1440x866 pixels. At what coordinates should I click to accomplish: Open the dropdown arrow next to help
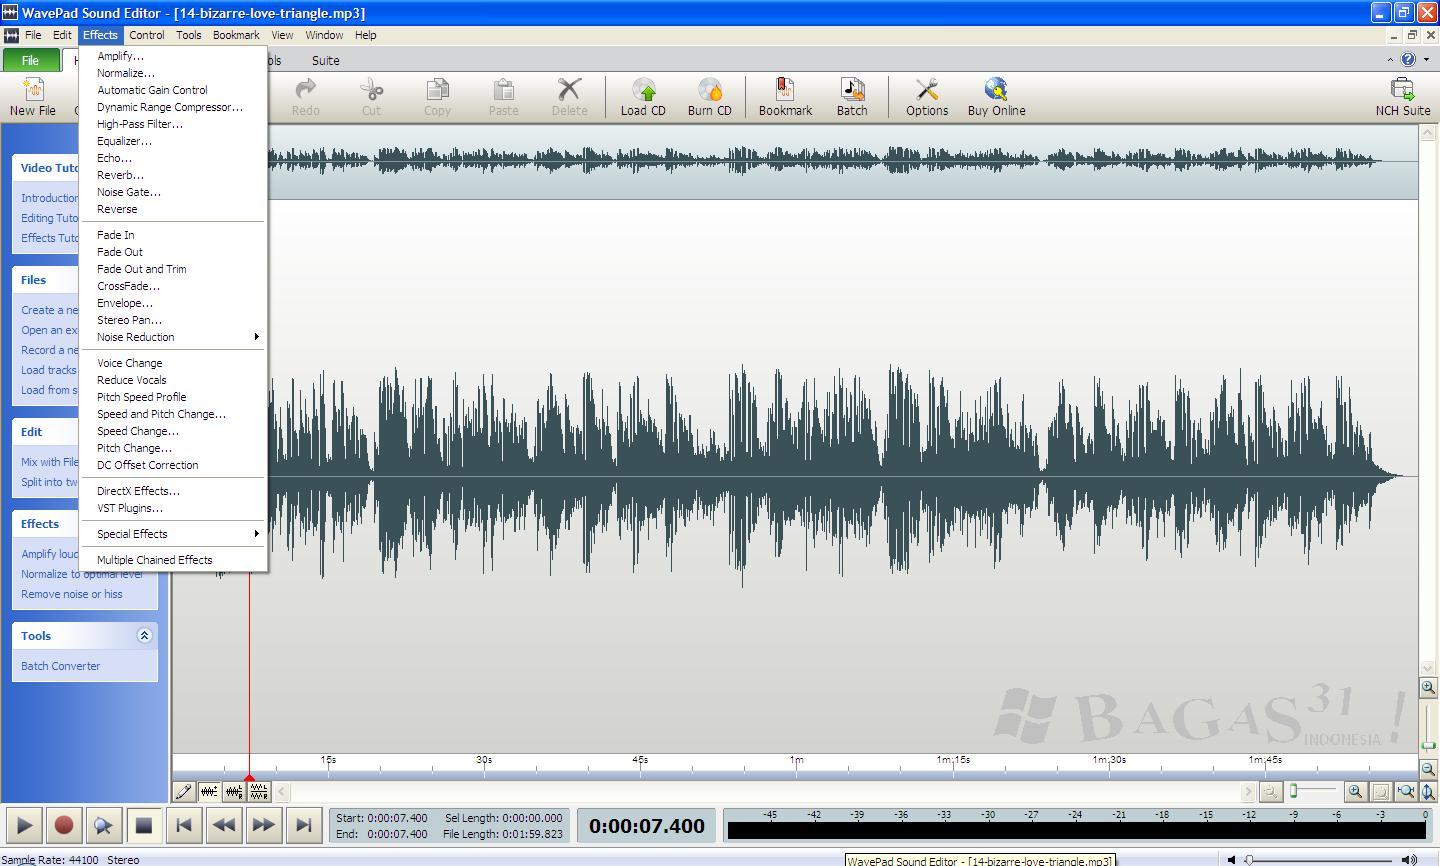(x=1424, y=60)
